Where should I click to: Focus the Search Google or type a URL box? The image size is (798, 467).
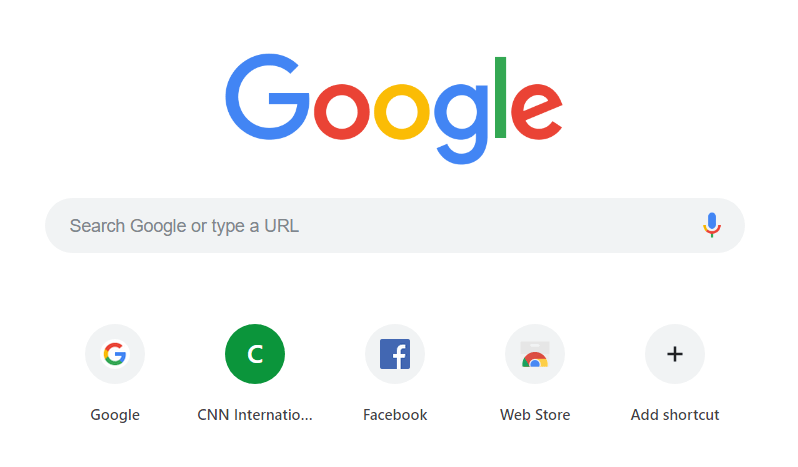[395, 225]
